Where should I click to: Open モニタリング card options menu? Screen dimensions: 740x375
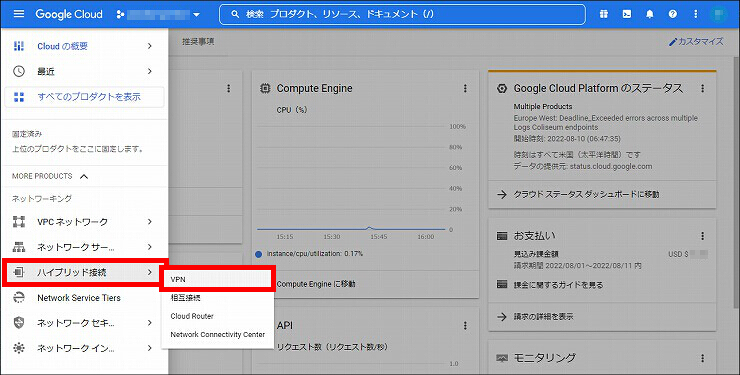click(x=702, y=358)
